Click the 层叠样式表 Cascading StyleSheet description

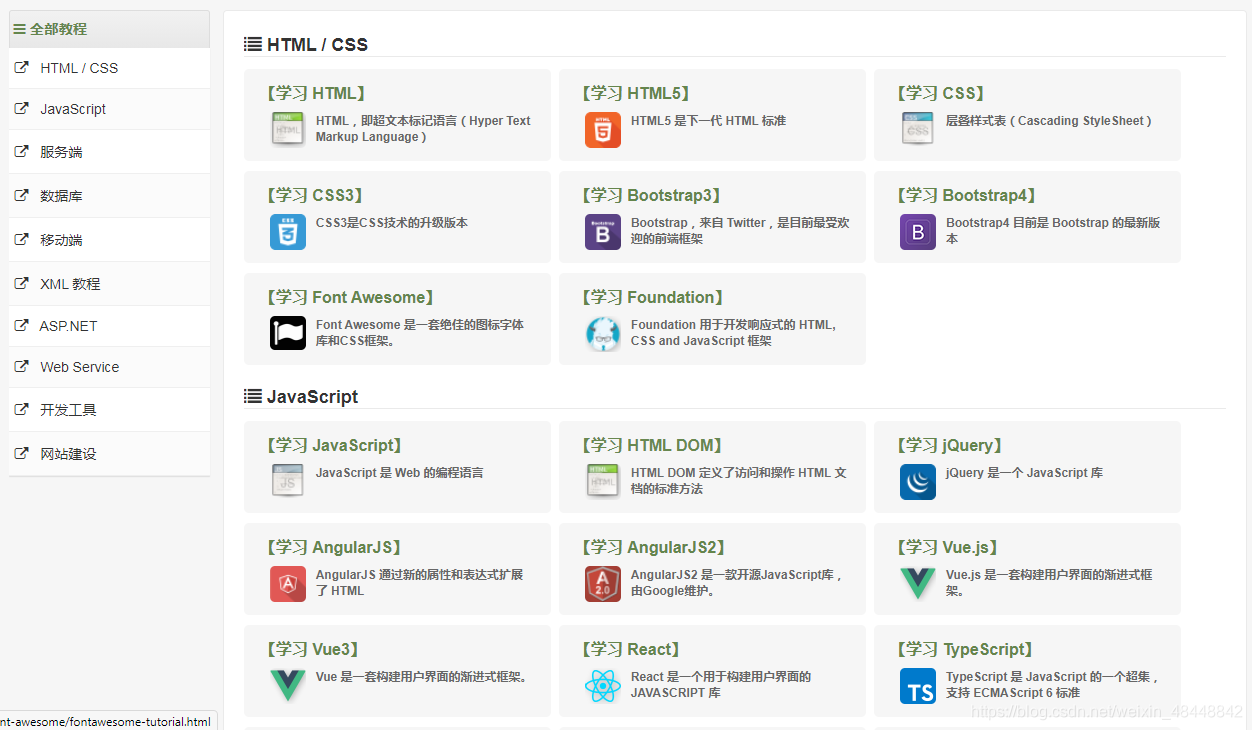coord(1049,120)
